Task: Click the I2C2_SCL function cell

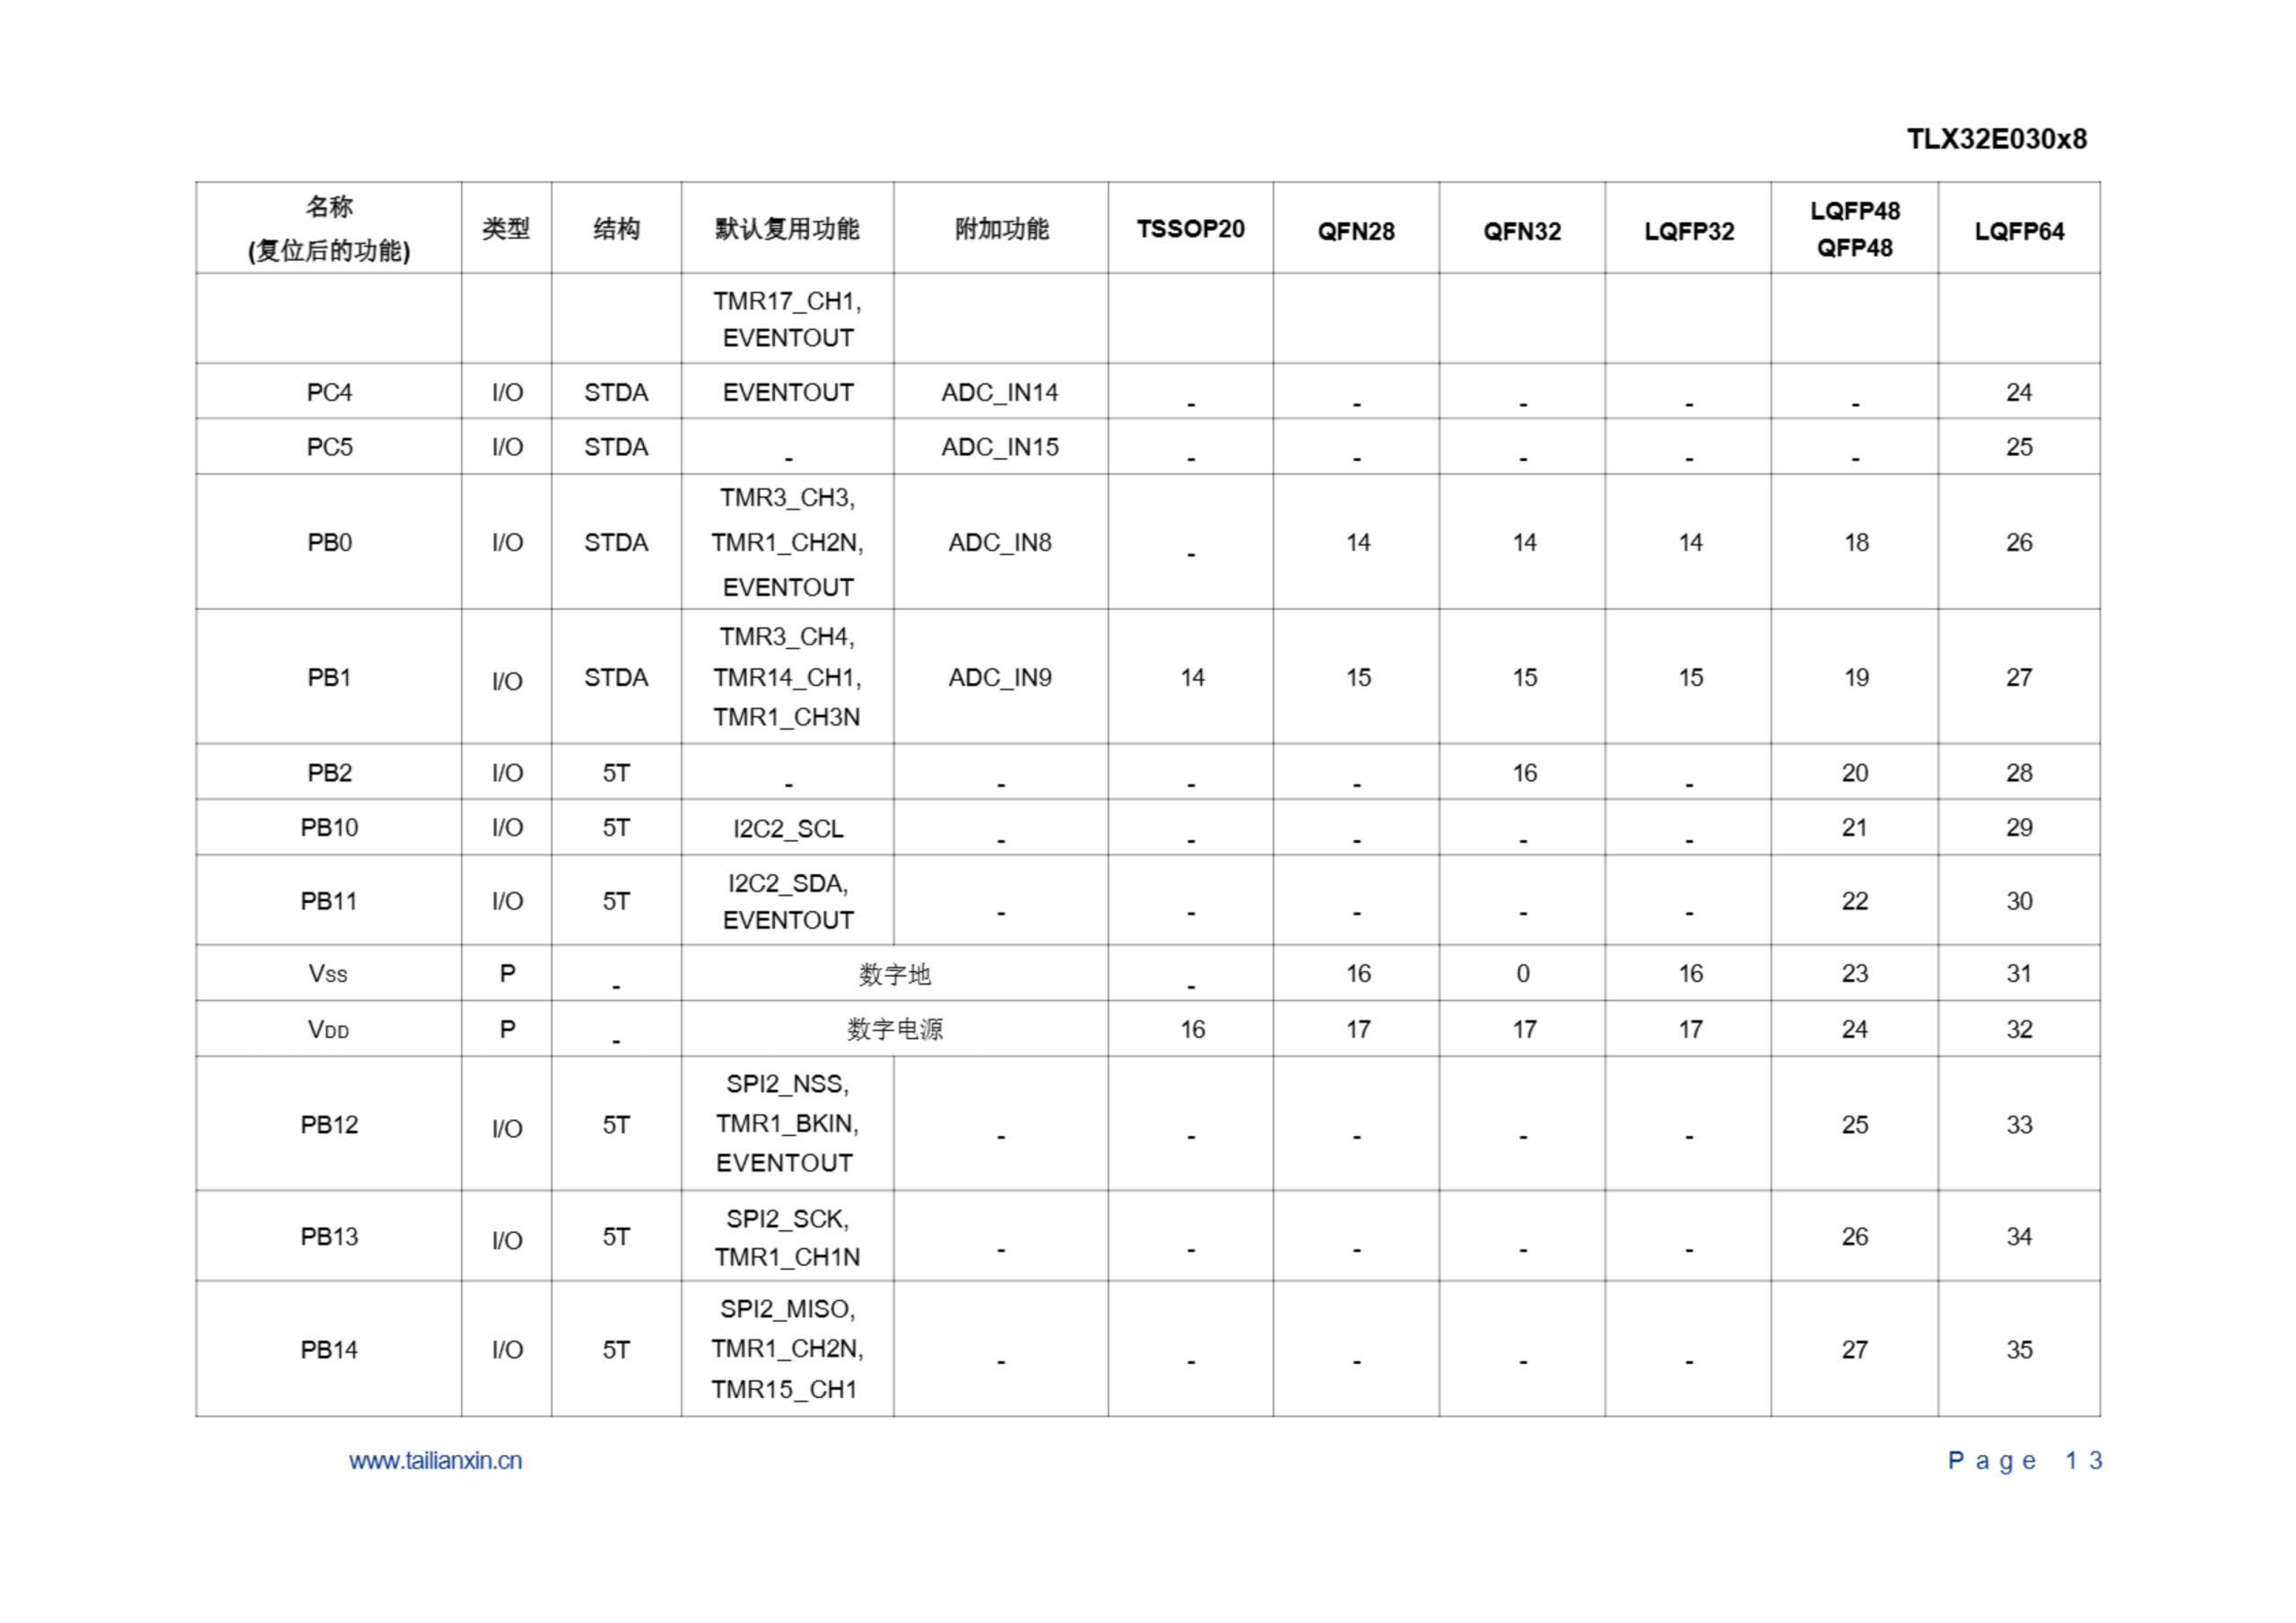Action: [x=787, y=828]
